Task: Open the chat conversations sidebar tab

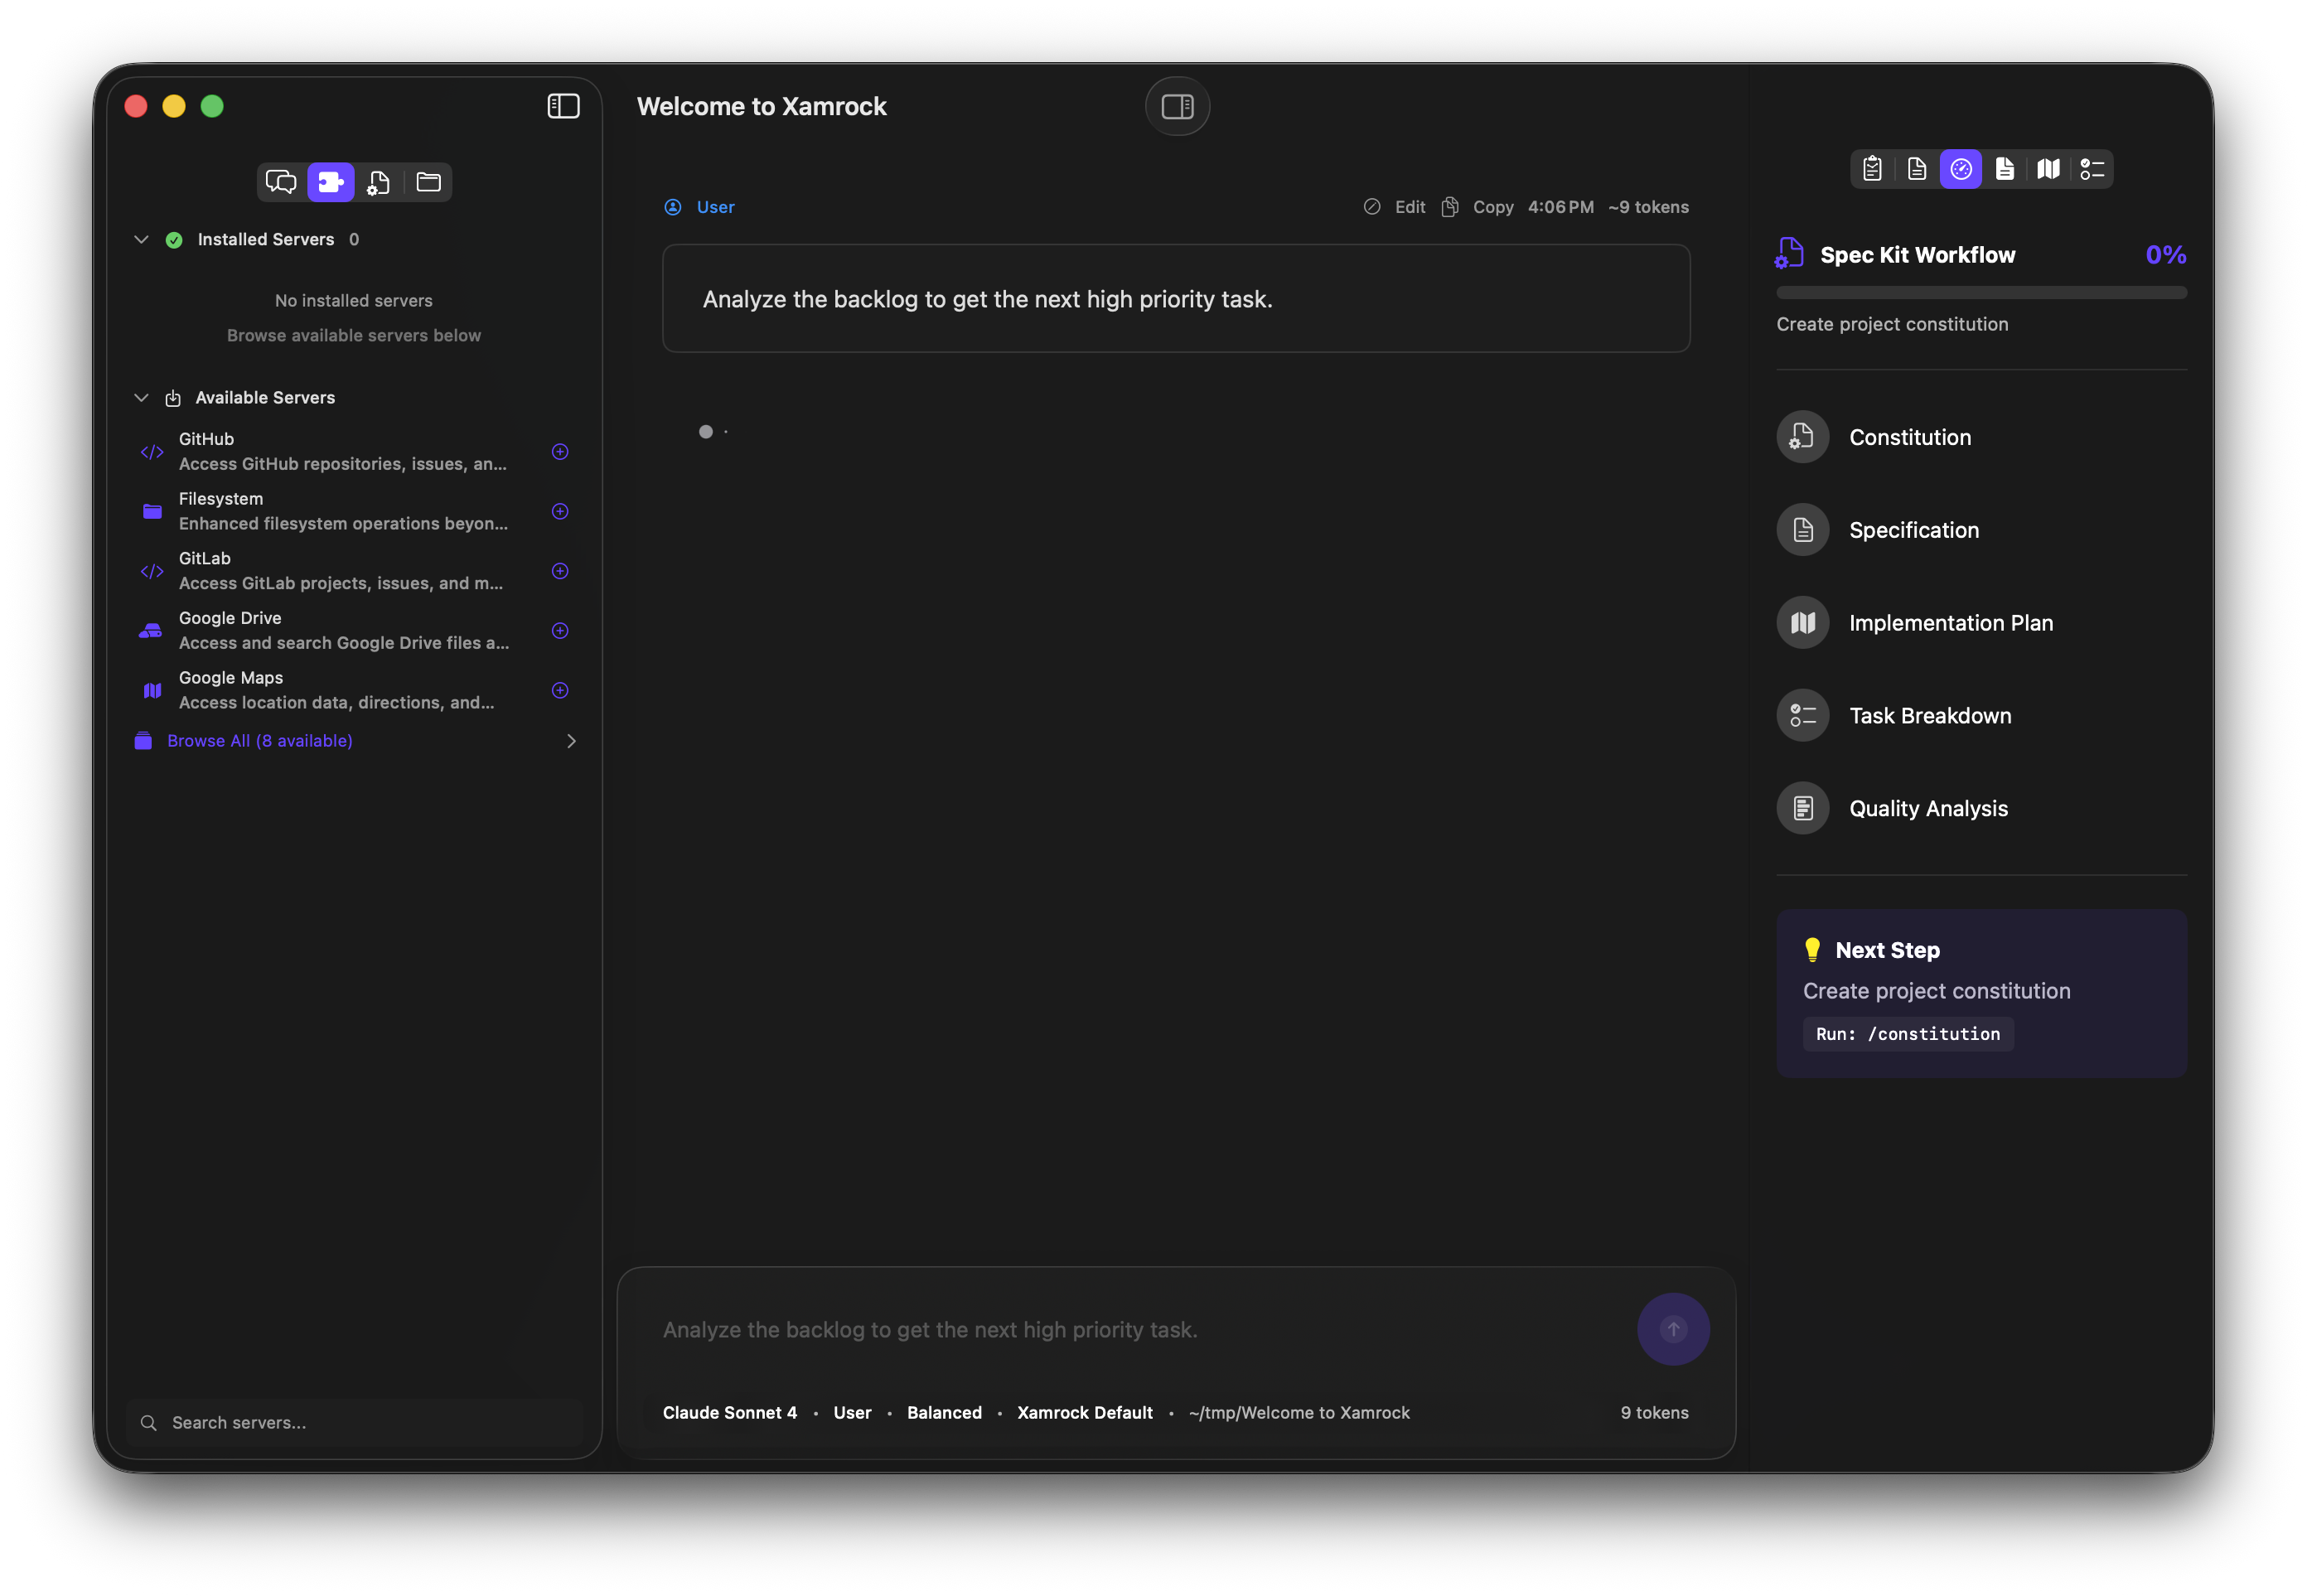Action: click(281, 182)
